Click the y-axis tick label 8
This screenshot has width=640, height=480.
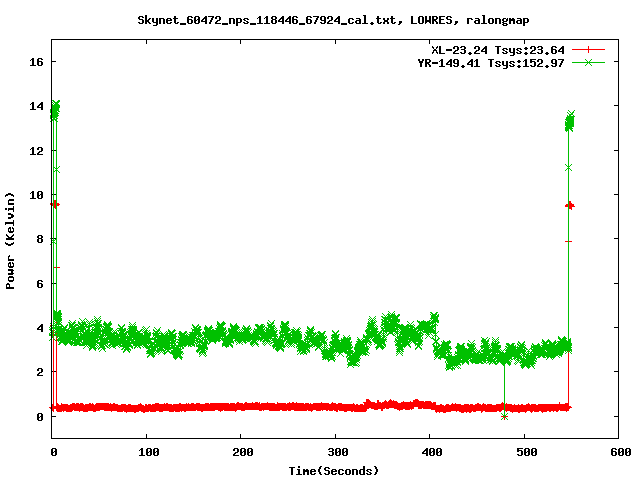(x=40, y=239)
